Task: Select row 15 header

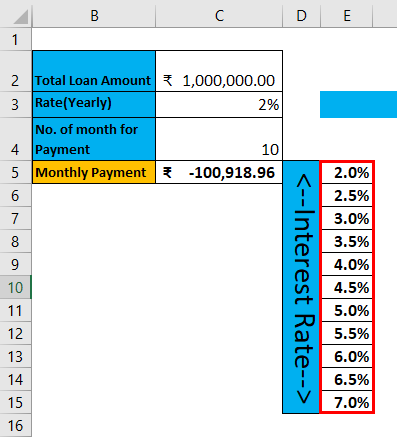Action: pyautogui.click(x=15, y=402)
